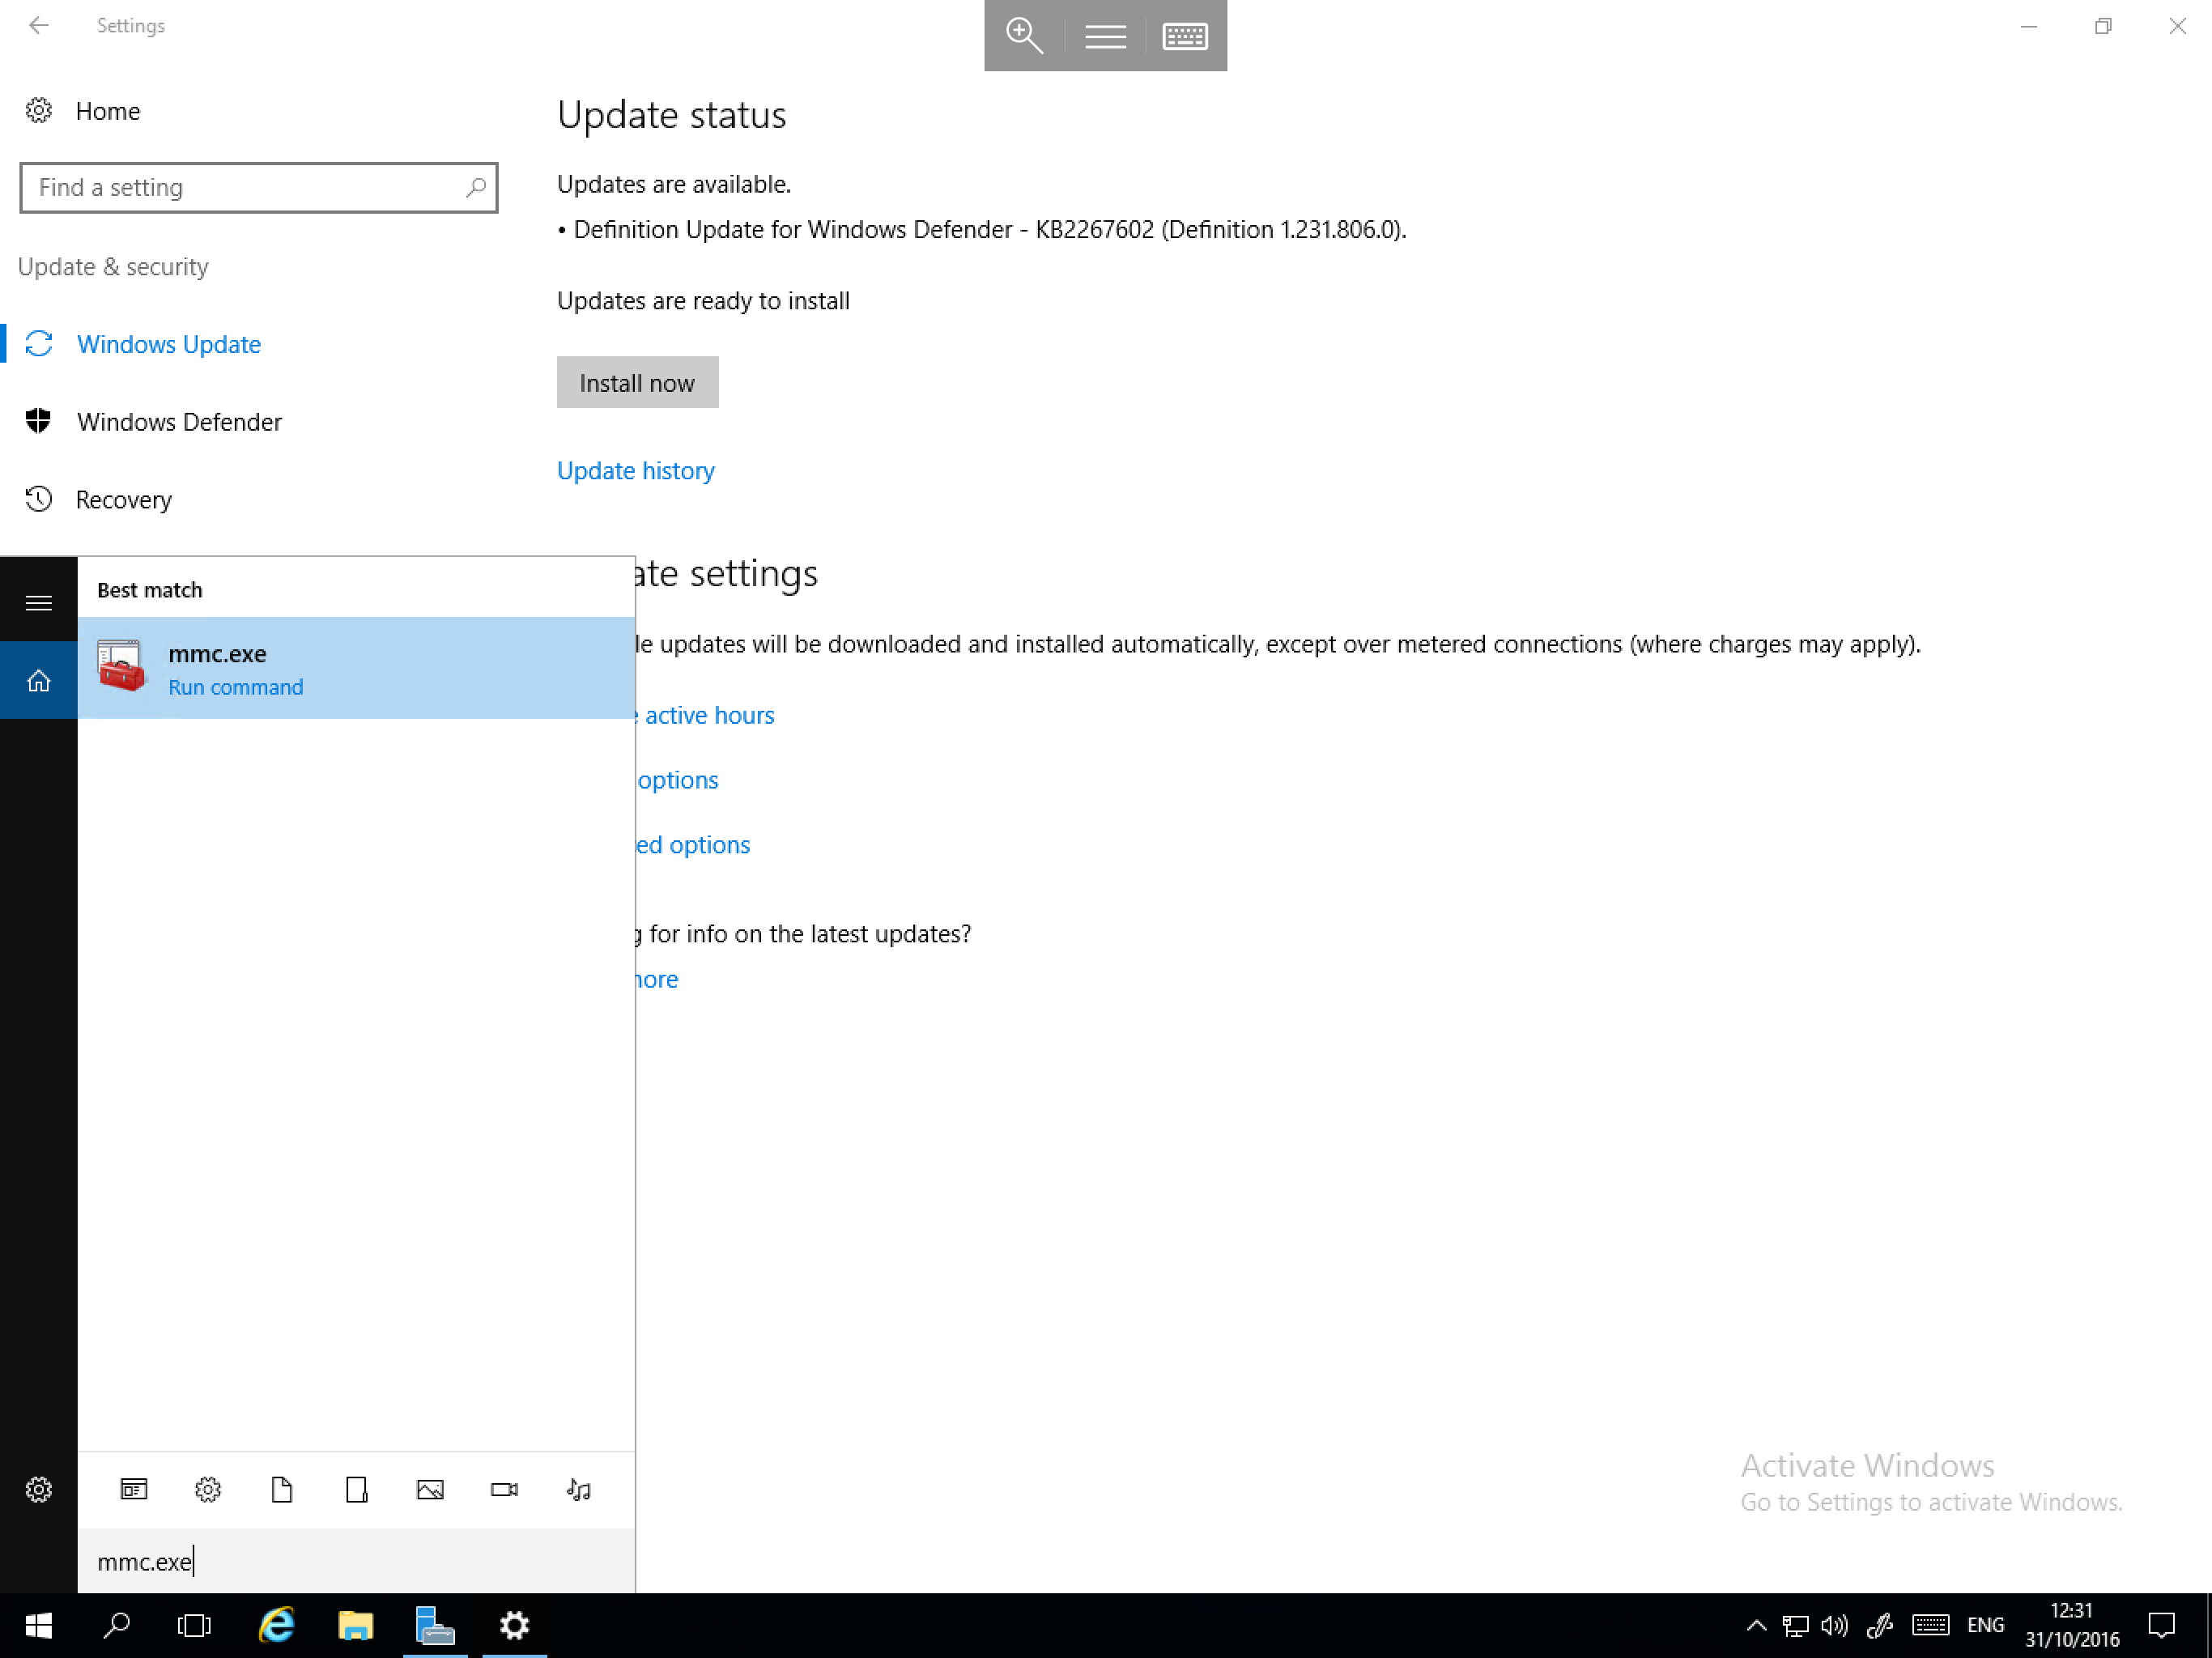Open volume control in system tray
The height and width of the screenshot is (1658, 2212).
click(x=1834, y=1626)
